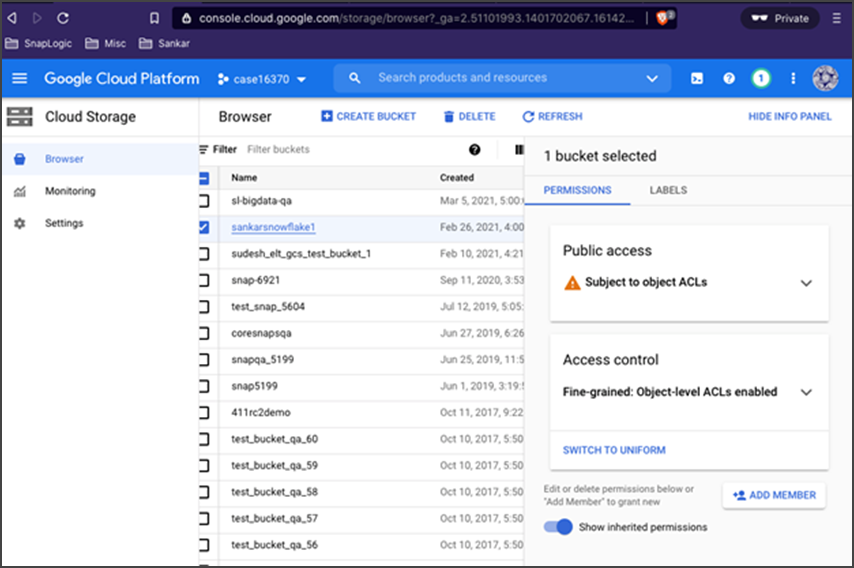
Task: Switch to the PERMISSIONS tab
Action: [x=577, y=190]
